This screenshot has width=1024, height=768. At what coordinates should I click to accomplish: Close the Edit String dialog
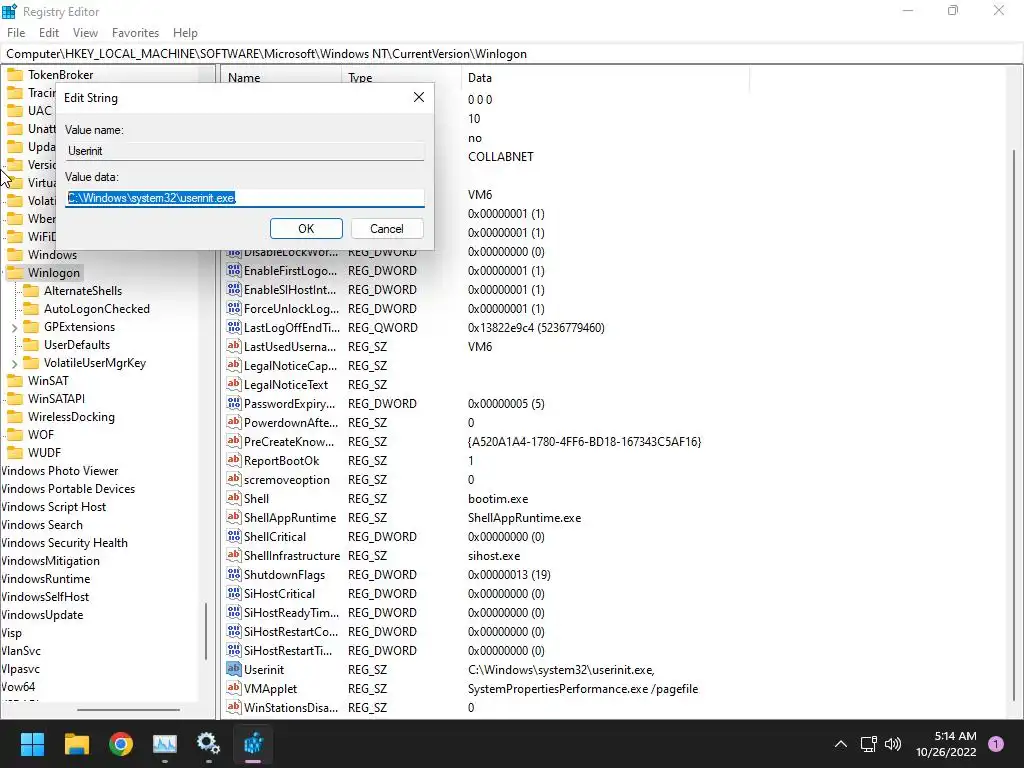(x=419, y=97)
